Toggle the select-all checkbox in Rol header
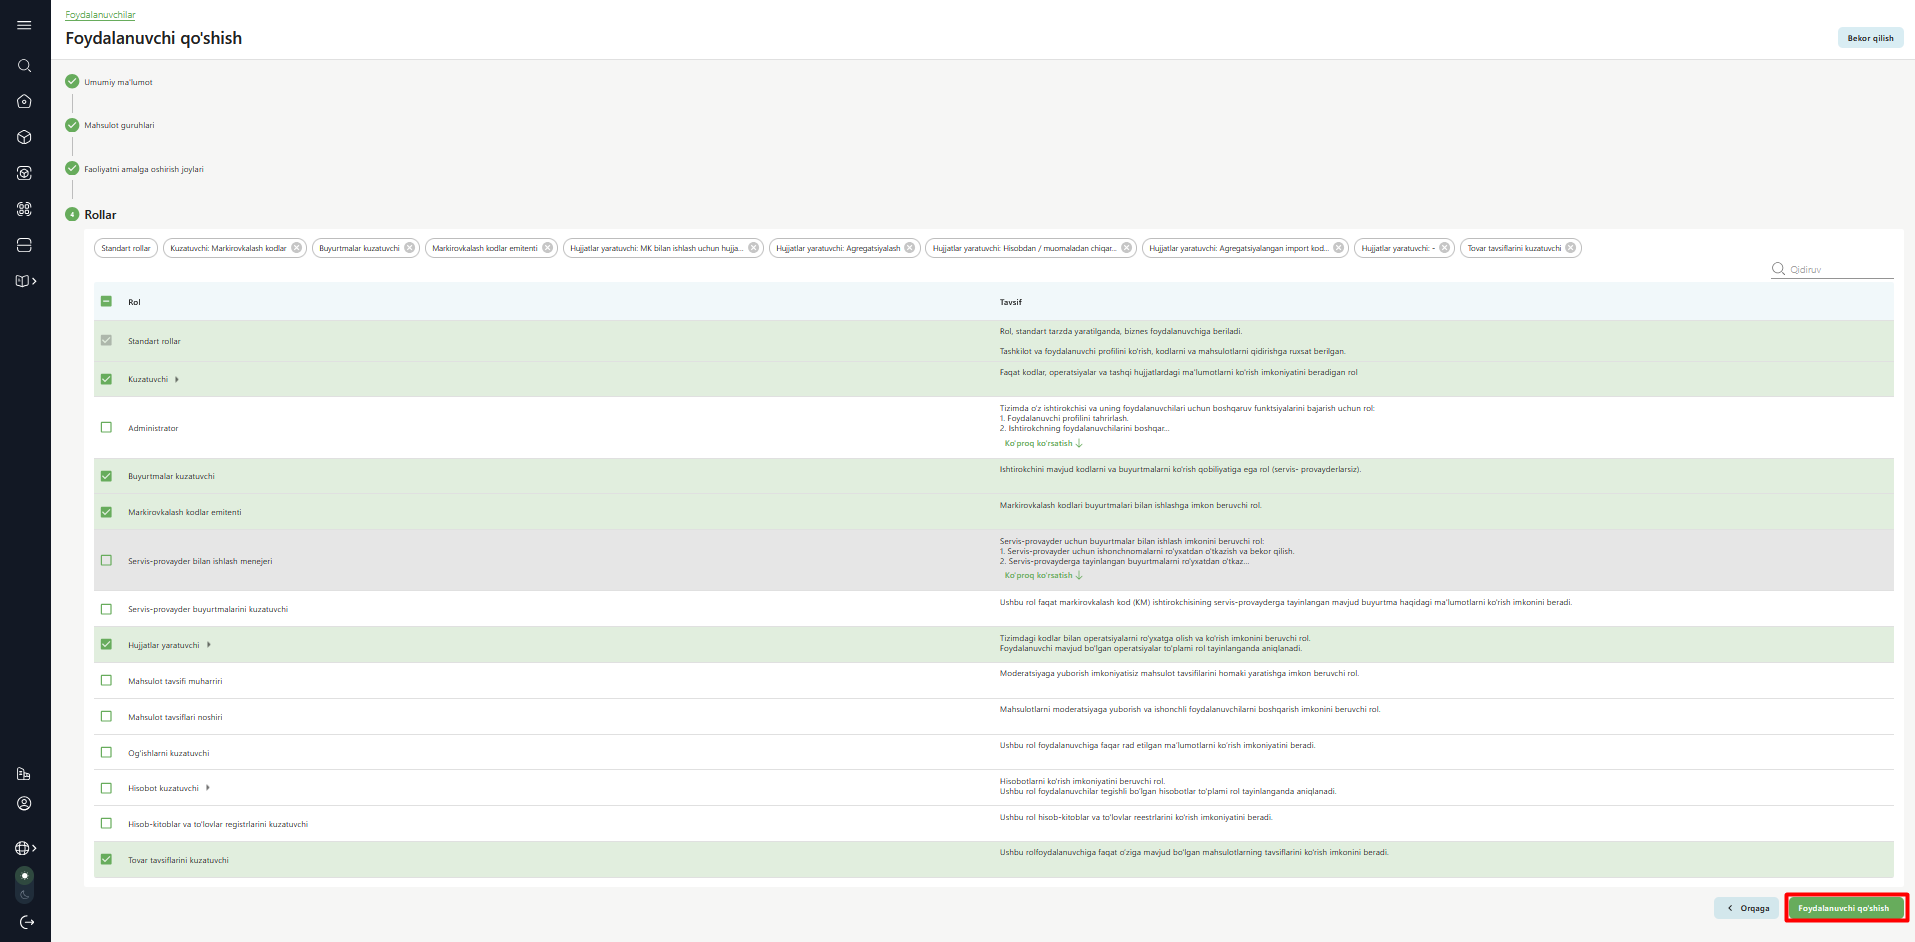 pos(106,301)
